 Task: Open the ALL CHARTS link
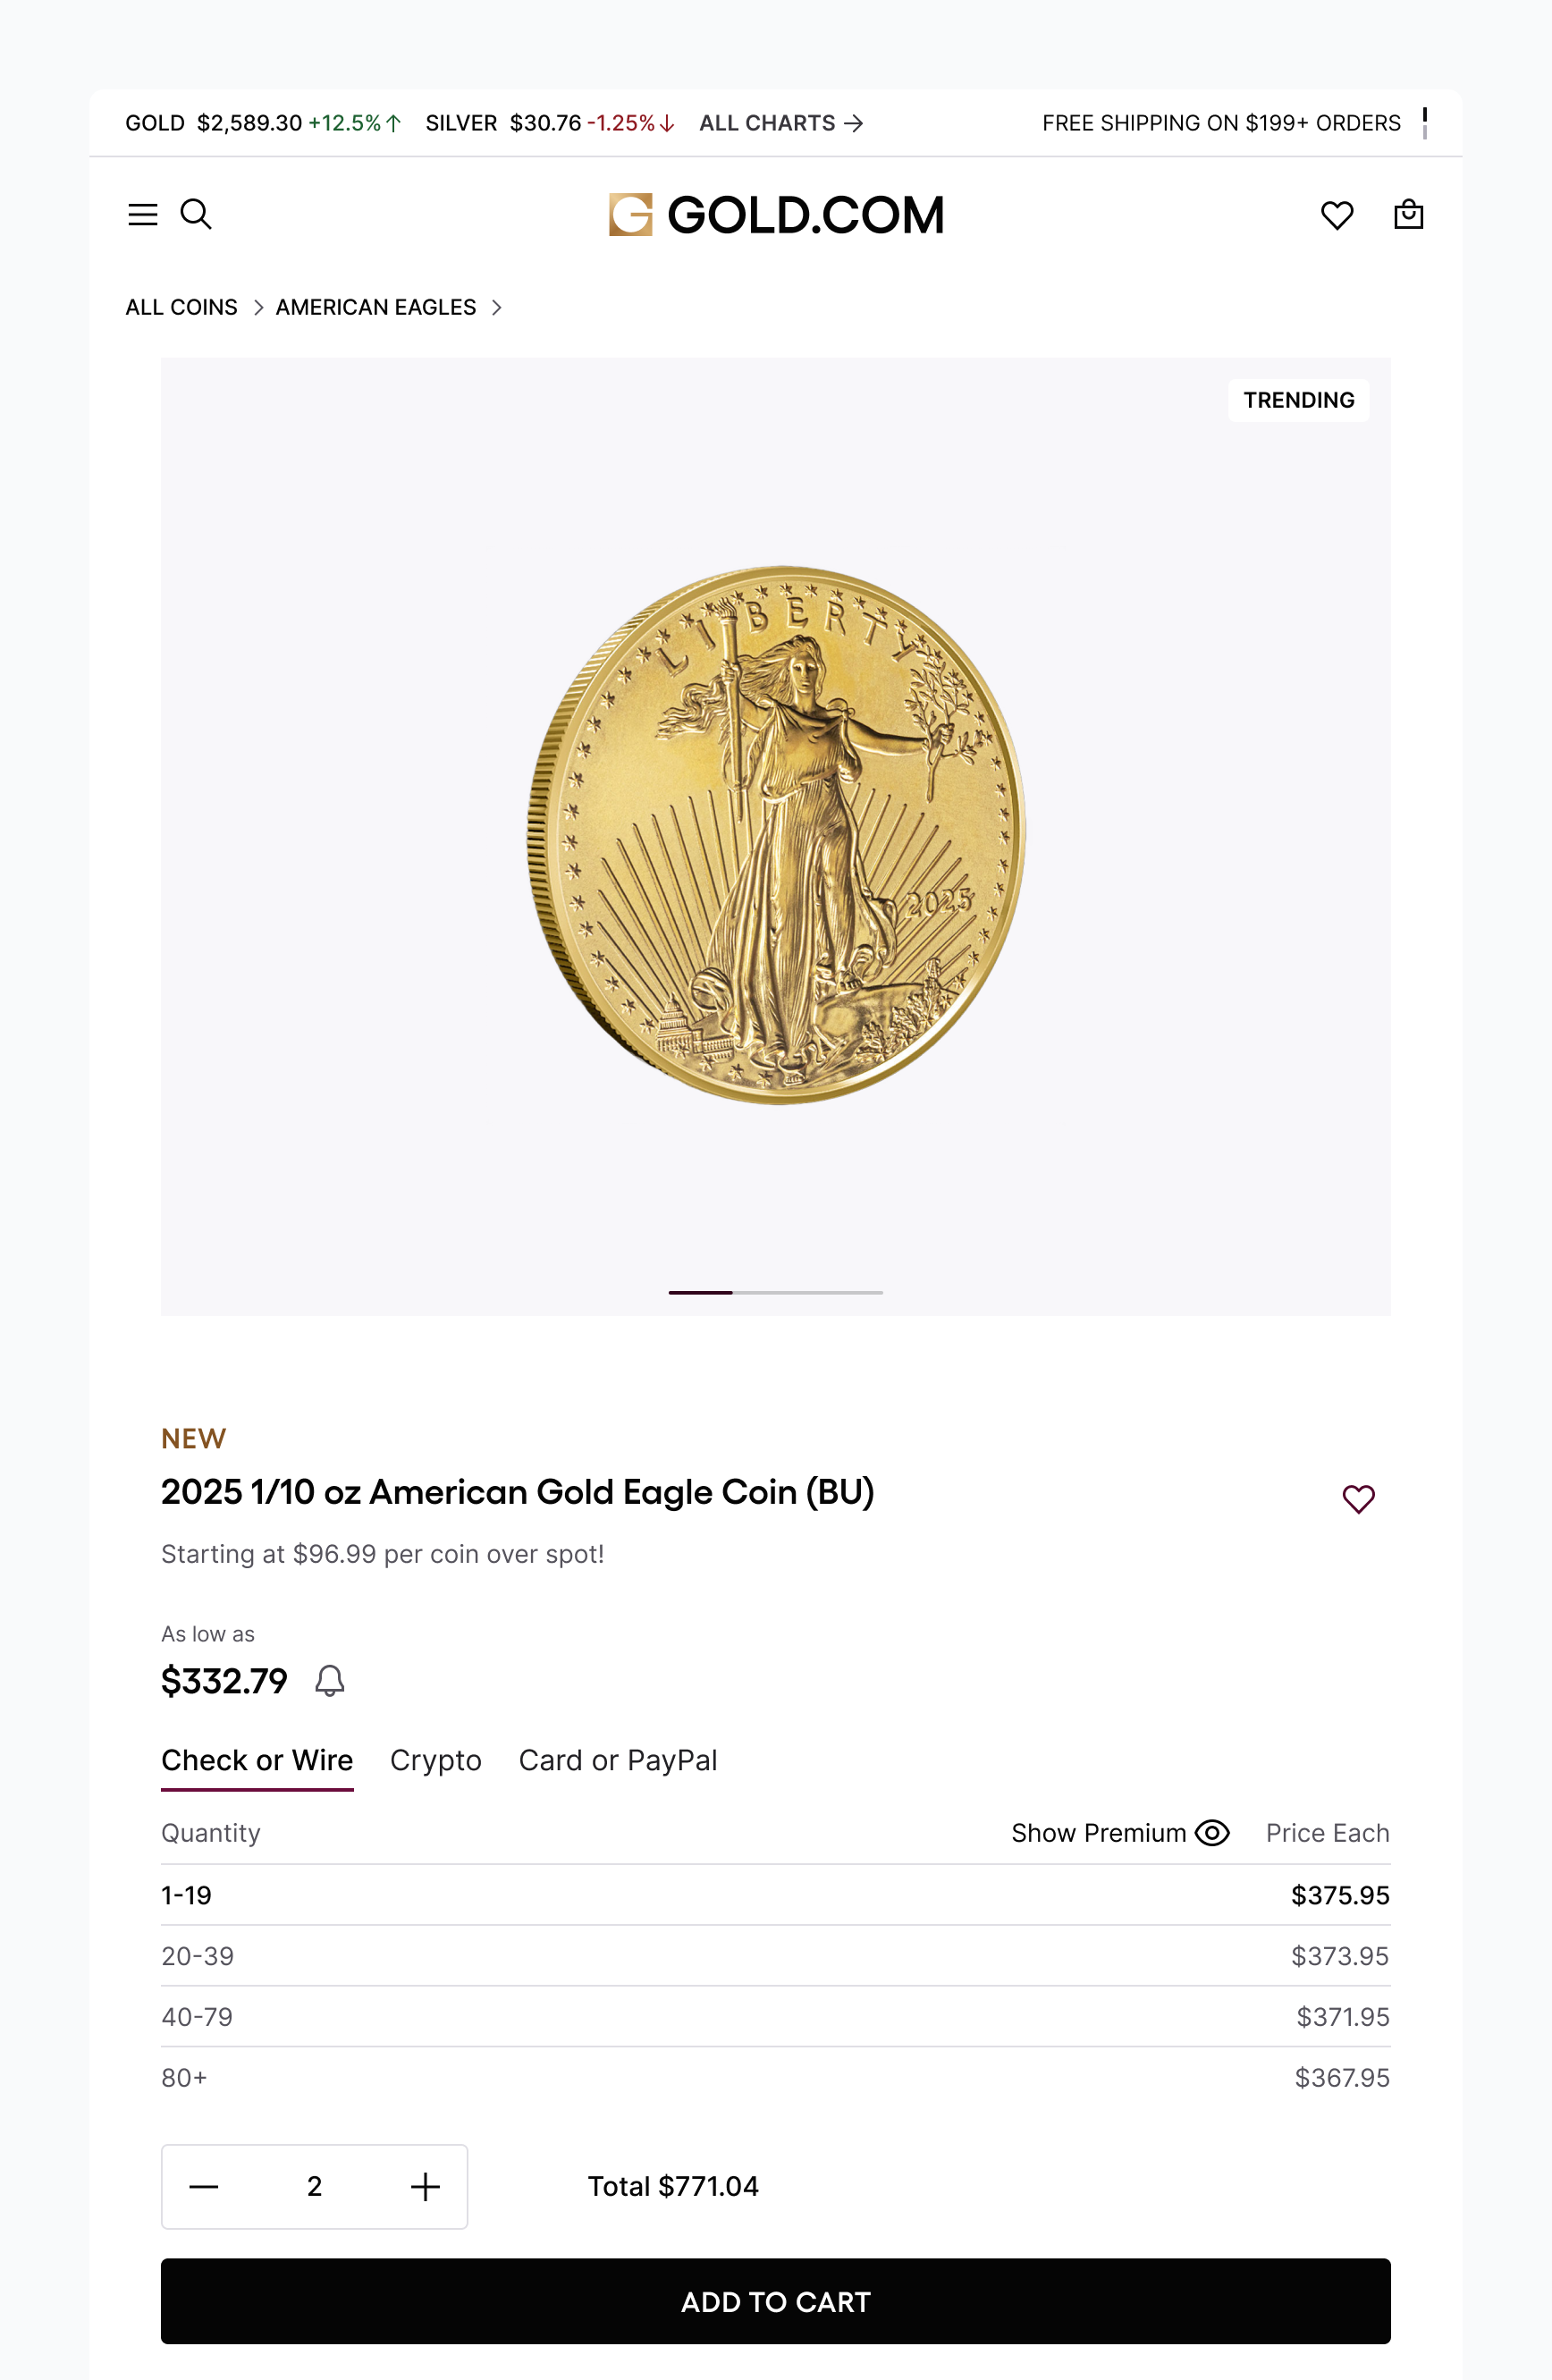tap(780, 123)
